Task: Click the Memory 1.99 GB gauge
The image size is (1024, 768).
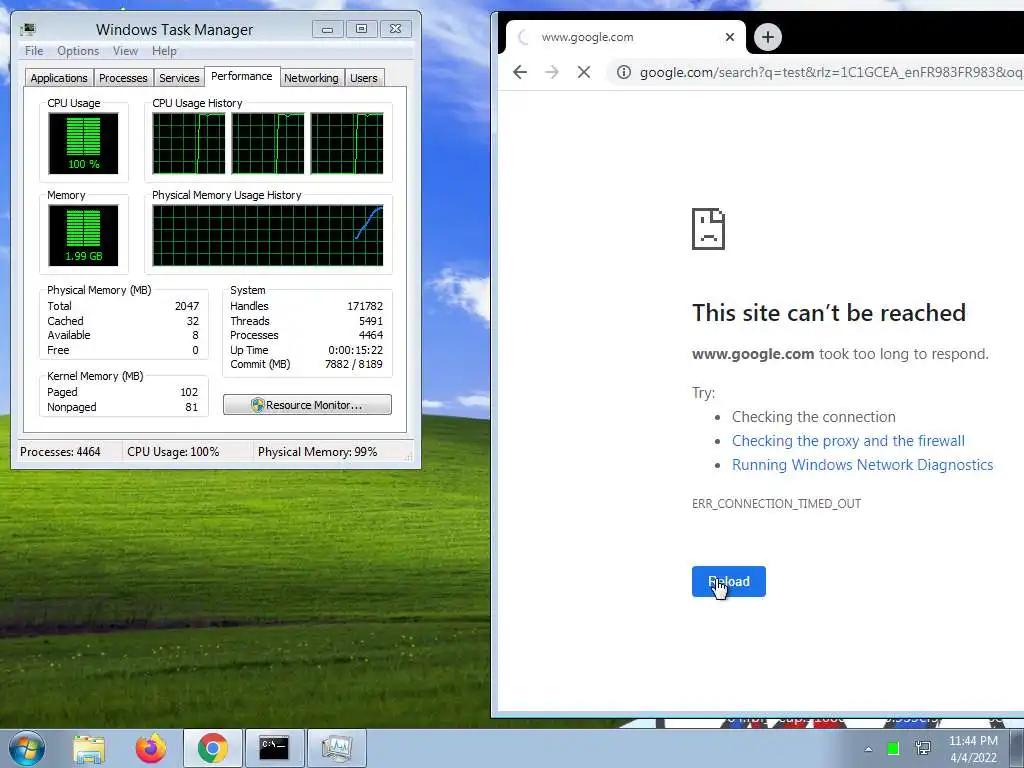Action: click(83, 236)
